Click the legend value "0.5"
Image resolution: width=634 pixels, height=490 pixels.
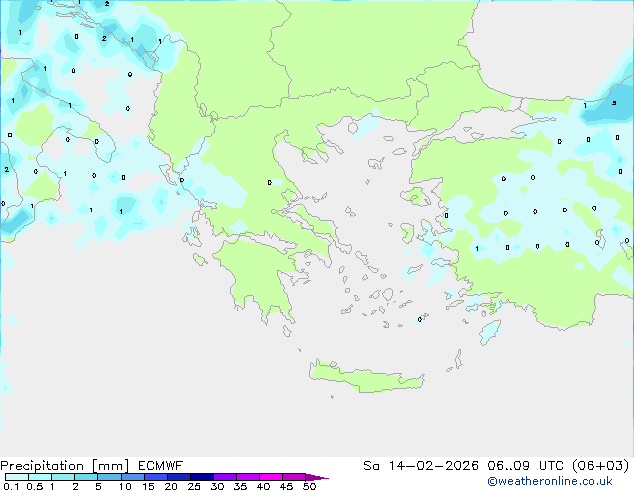click(35, 486)
